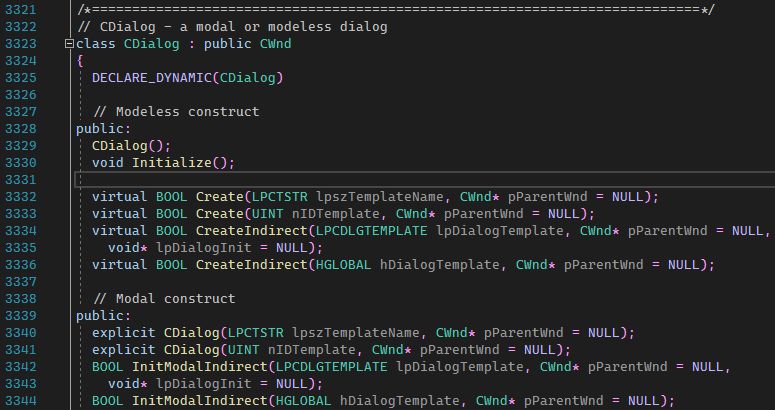Click 'UINT' type on line 3333
Screen dimensions: 775x410
(268, 214)
